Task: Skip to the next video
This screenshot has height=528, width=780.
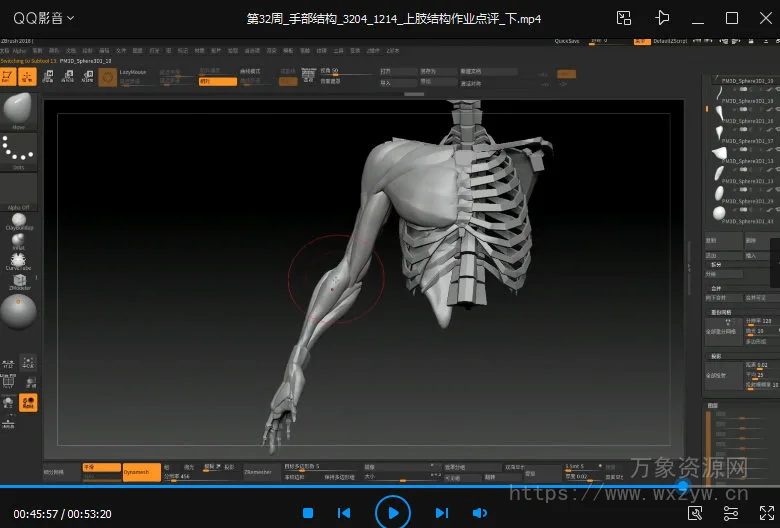Action: click(441, 513)
